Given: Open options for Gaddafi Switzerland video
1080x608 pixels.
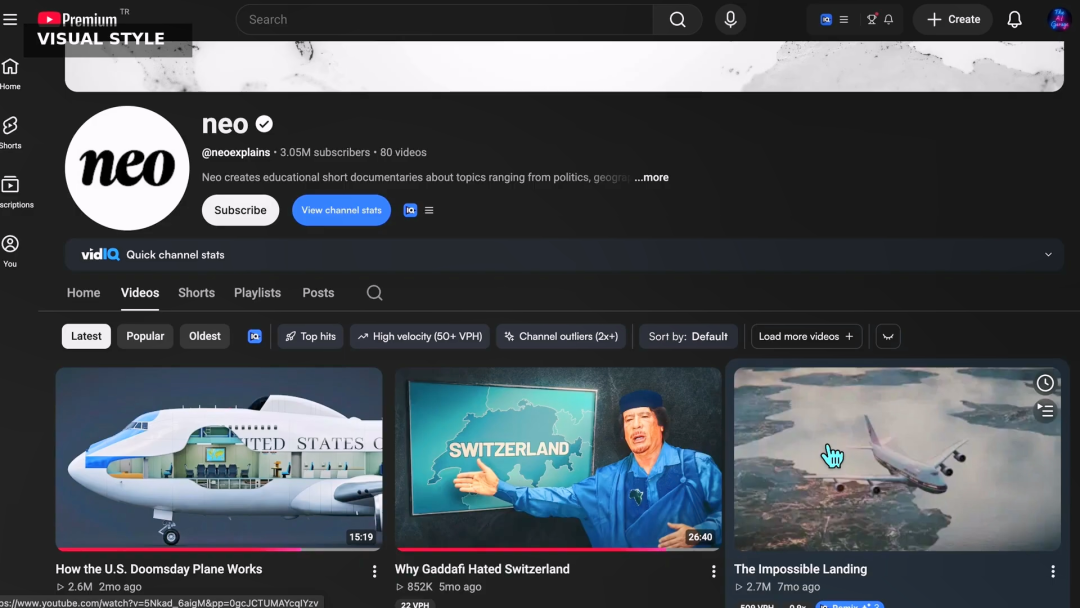Looking at the screenshot, I should [x=714, y=572].
